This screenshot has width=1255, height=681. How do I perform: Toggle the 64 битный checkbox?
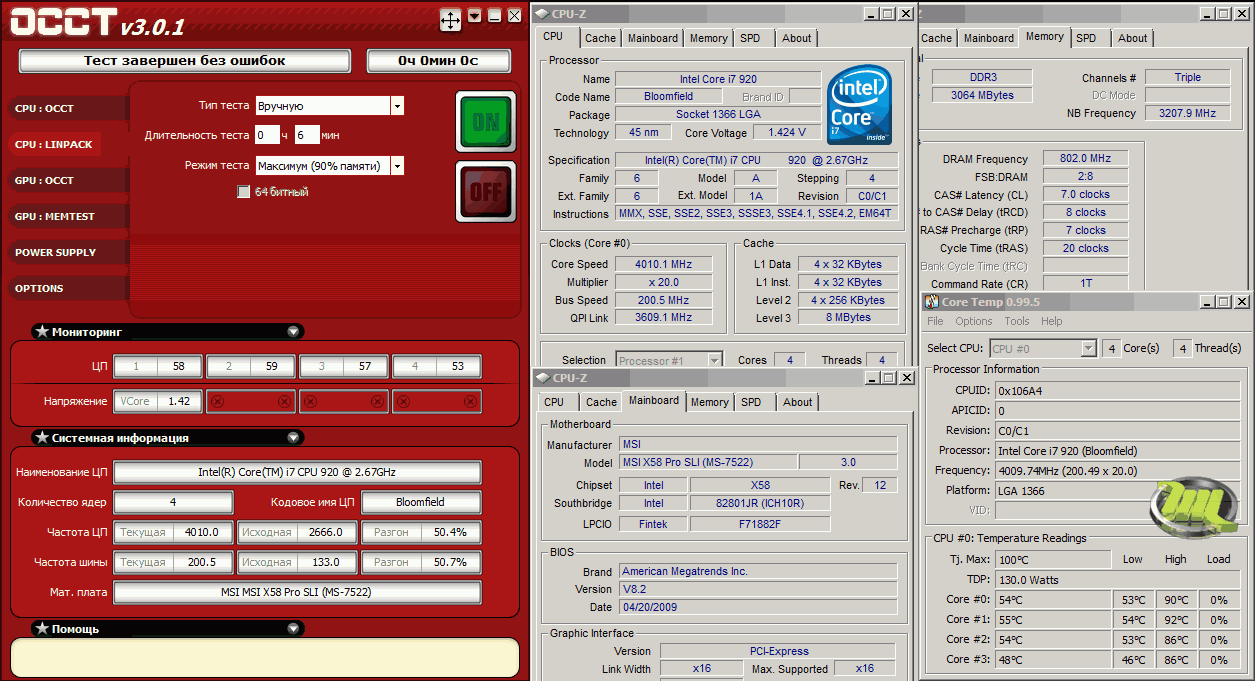coord(243,191)
